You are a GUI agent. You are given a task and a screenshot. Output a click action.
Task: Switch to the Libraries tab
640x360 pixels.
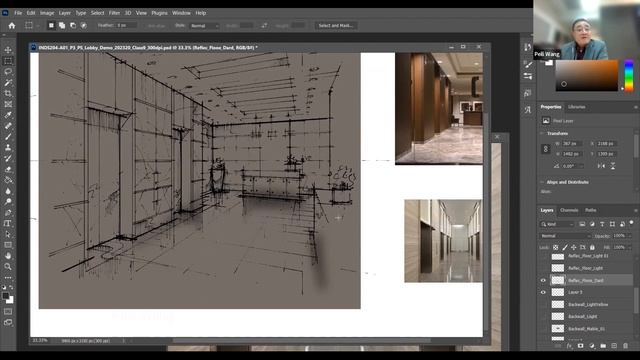click(577, 107)
